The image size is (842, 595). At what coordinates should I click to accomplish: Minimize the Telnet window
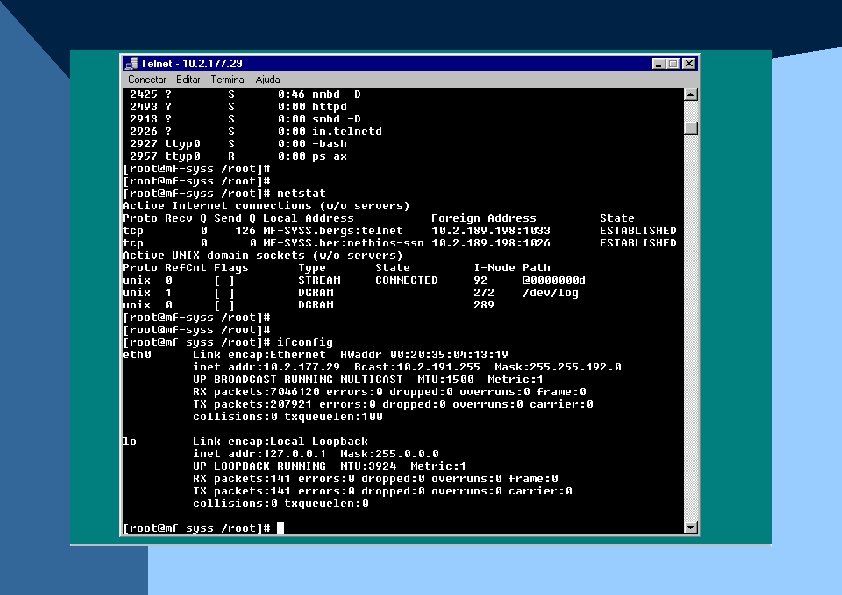659,64
